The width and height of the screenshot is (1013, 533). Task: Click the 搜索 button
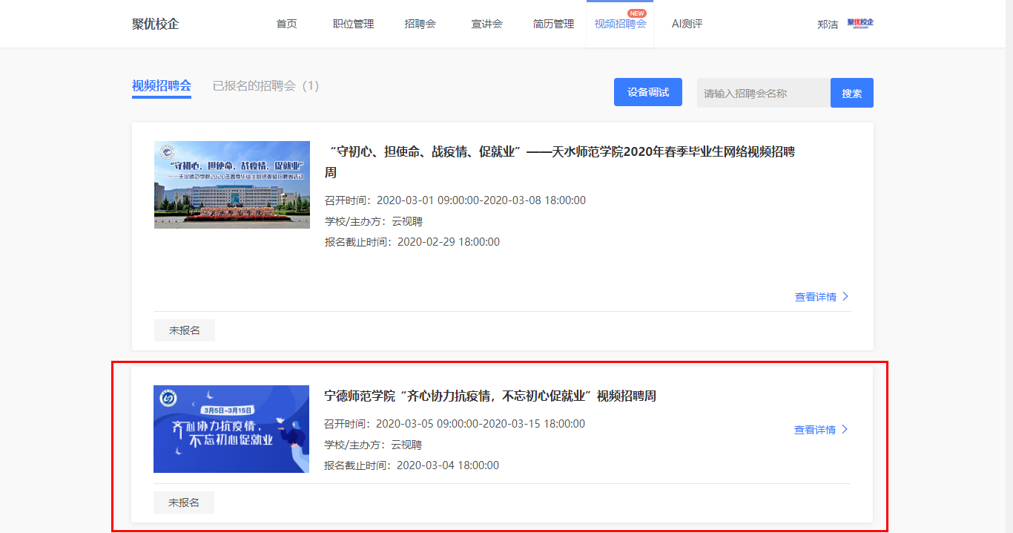click(x=851, y=93)
